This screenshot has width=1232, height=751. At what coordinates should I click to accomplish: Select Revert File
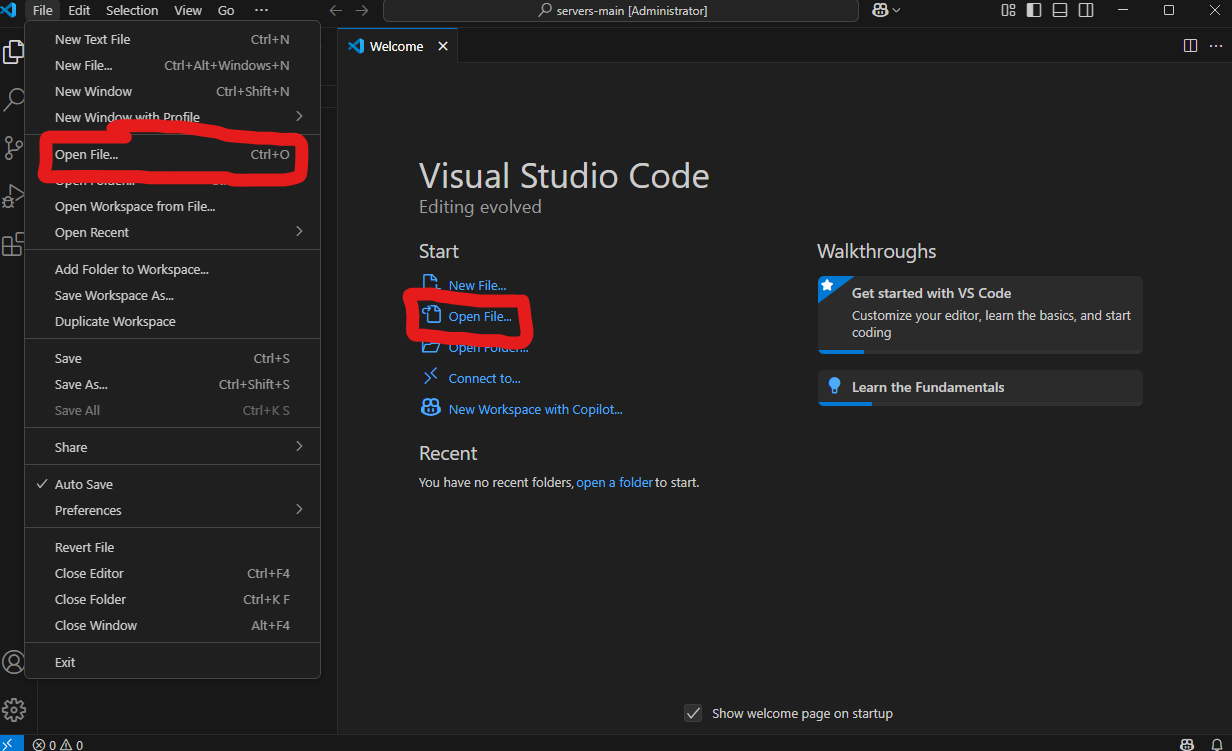click(172, 547)
